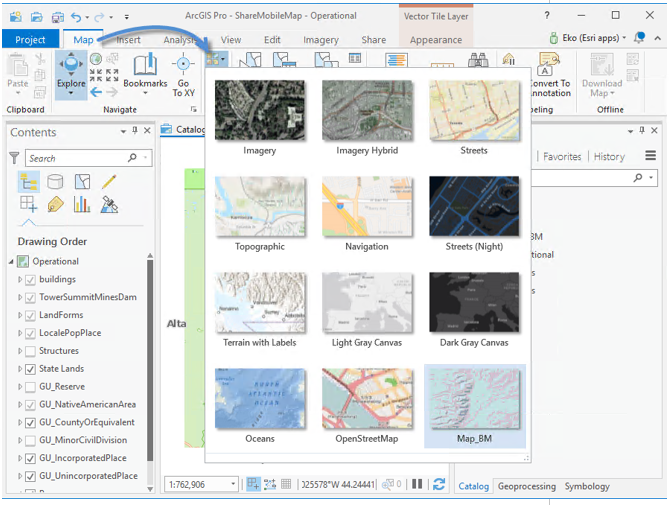Screen dimensions: 671x505
Task: Toggle LandForms layer checkbox
Action: tap(30, 316)
